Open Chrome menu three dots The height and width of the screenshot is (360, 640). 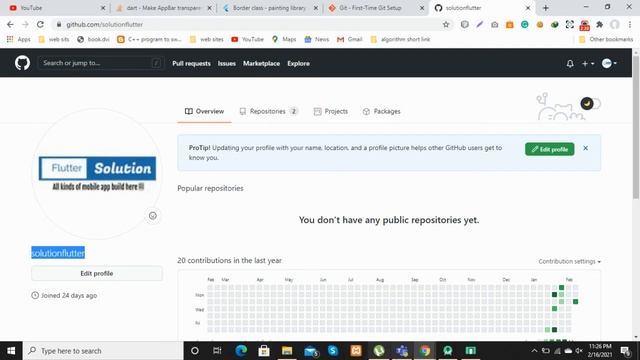(630, 24)
